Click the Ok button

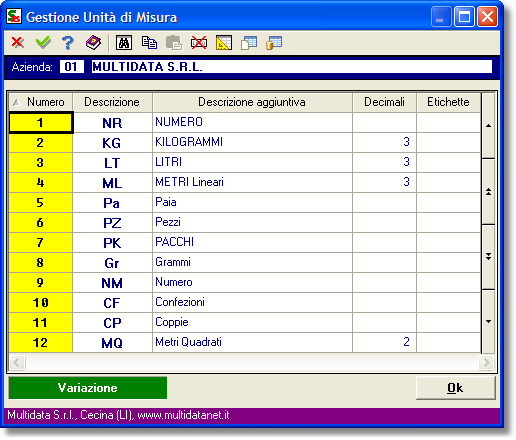(x=455, y=388)
